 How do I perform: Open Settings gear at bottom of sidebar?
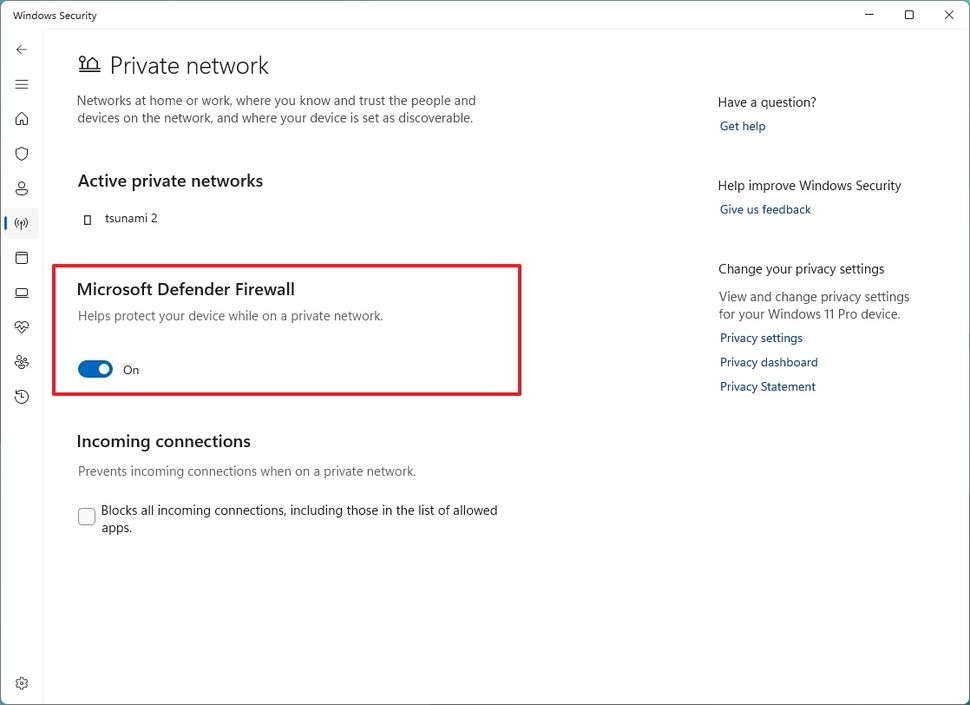pos(21,682)
